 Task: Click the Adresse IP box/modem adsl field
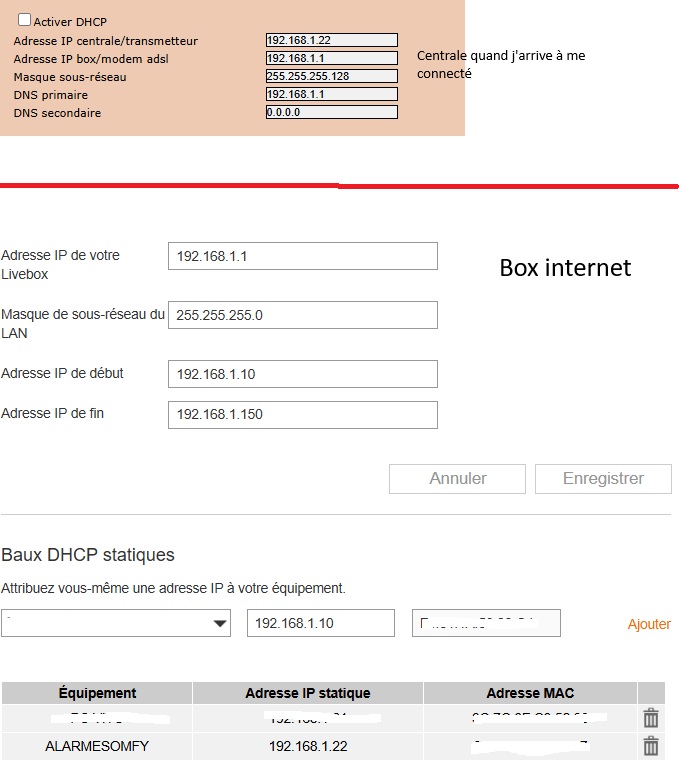coord(331,59)
